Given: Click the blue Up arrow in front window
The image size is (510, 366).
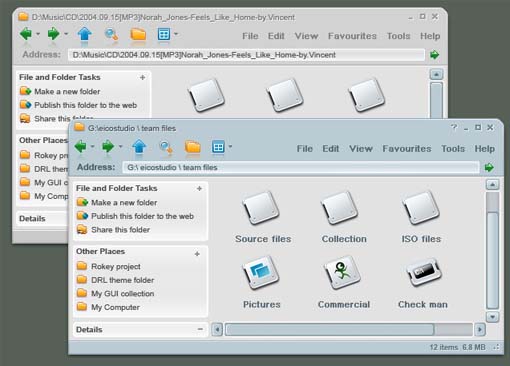Looking at the screenshot, I should (x=139, y=146).
